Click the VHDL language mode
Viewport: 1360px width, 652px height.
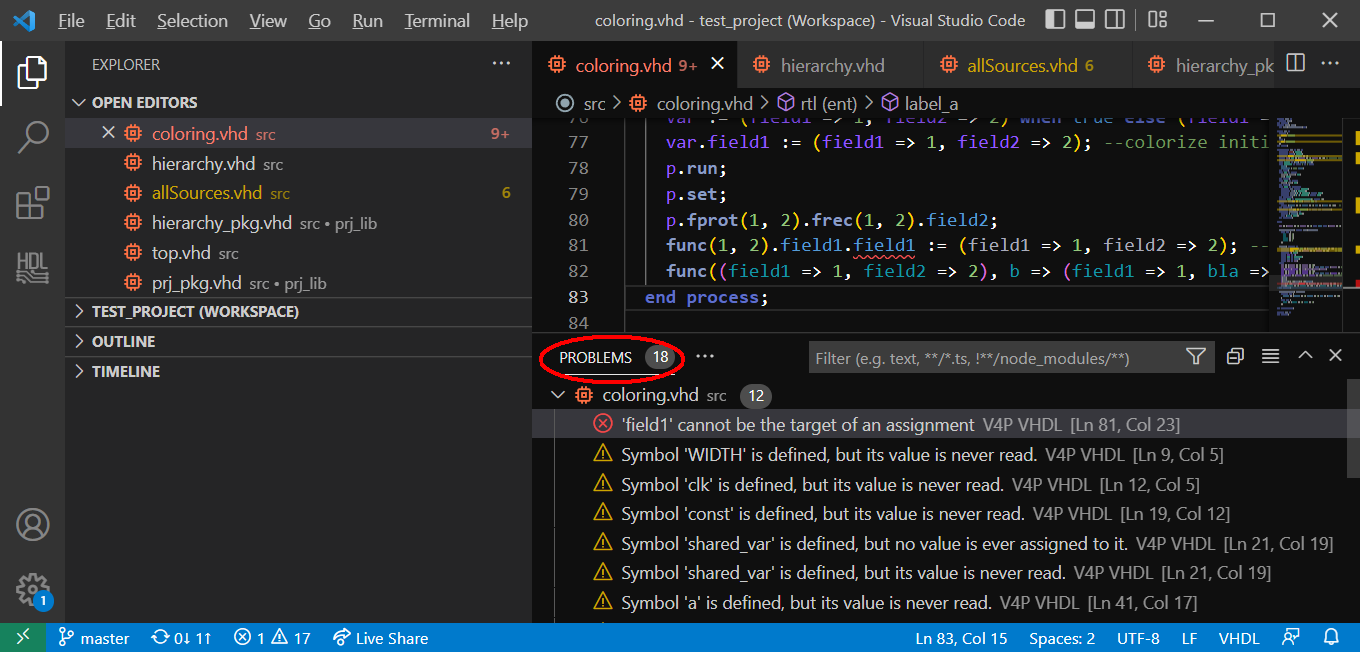pos(1238,638)
